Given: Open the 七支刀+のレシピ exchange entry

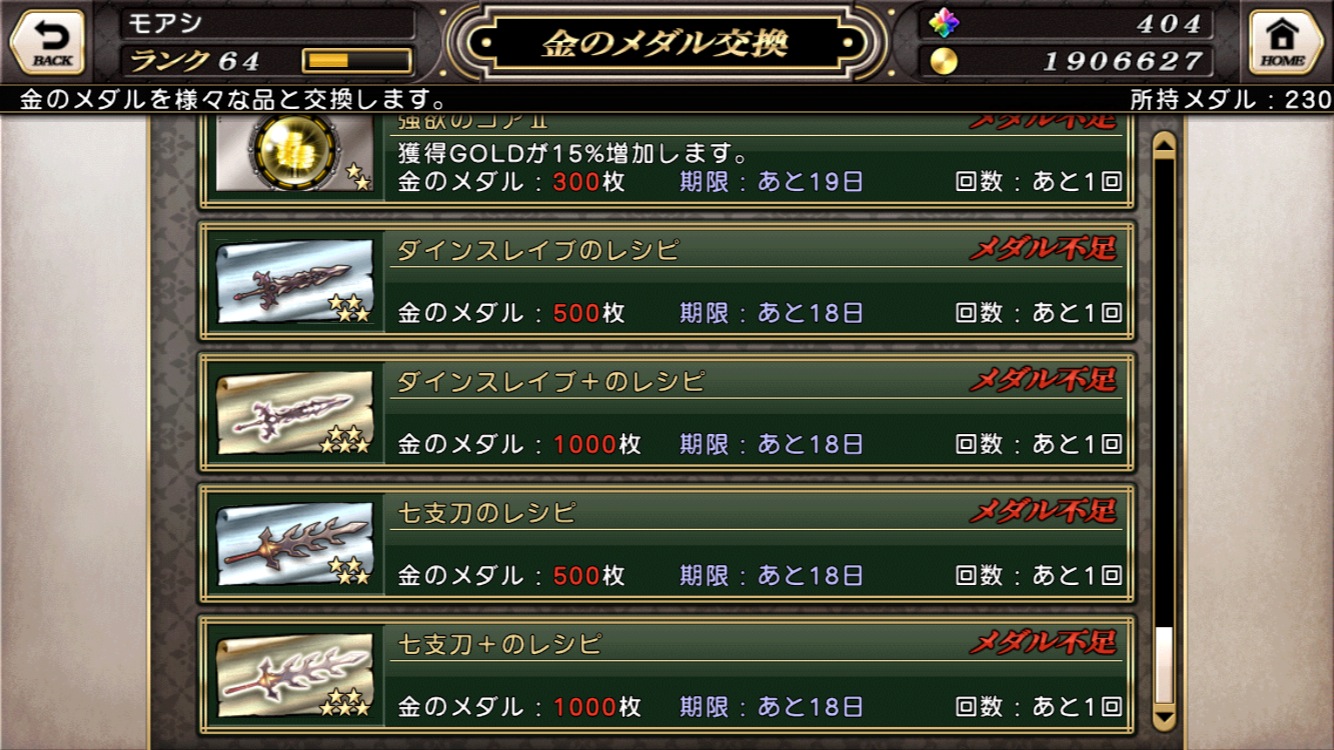Looking at the screenshot, I should (666, 676).
